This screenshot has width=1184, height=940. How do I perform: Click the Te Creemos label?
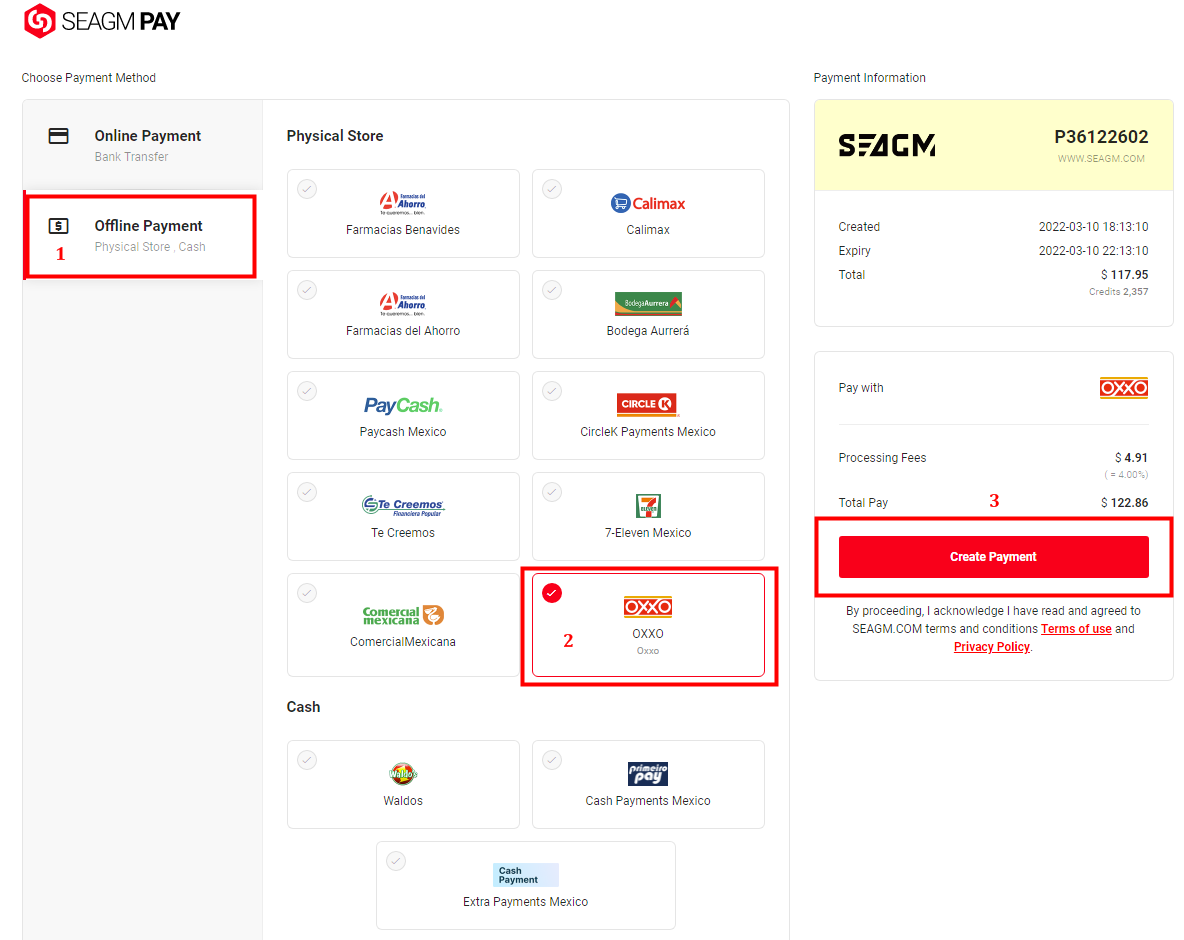tap(402, 533)
